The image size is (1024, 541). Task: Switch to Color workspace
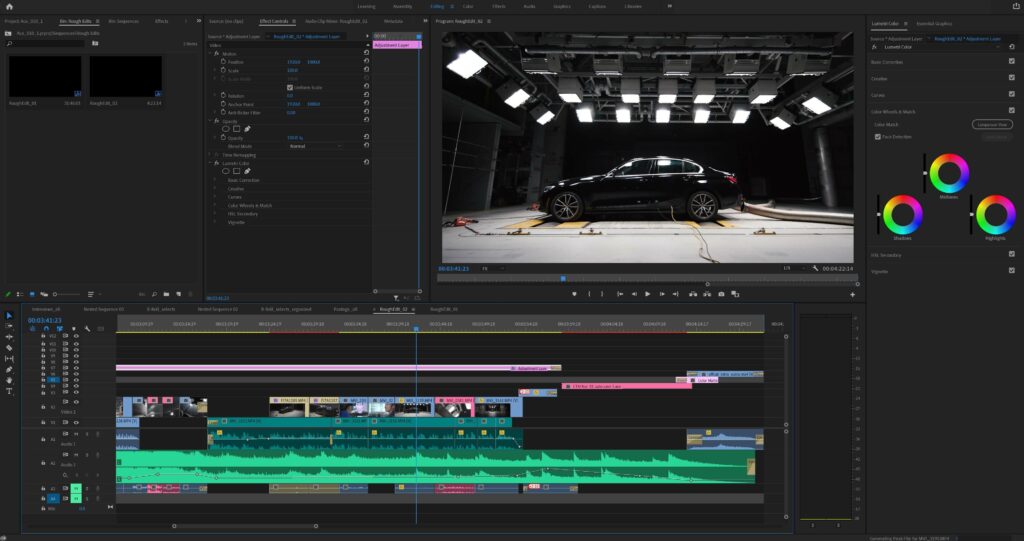(468, 7)
